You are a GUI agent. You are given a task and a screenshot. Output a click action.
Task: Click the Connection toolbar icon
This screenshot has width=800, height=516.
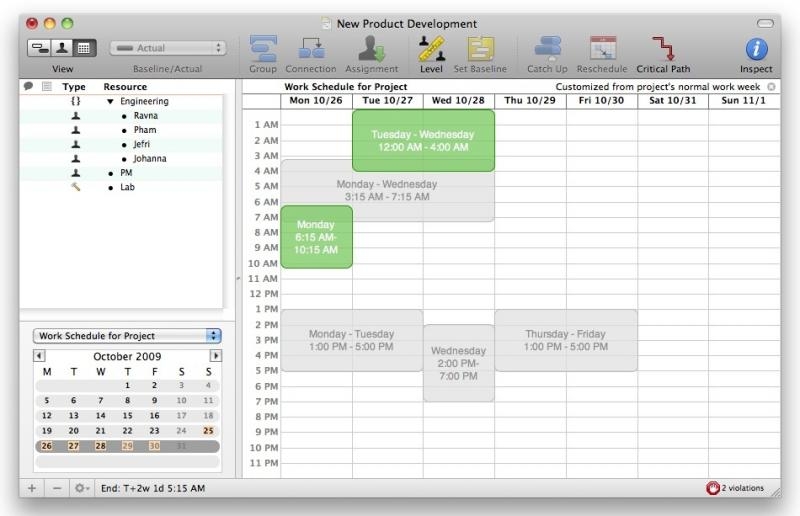(x=311, y=50)
